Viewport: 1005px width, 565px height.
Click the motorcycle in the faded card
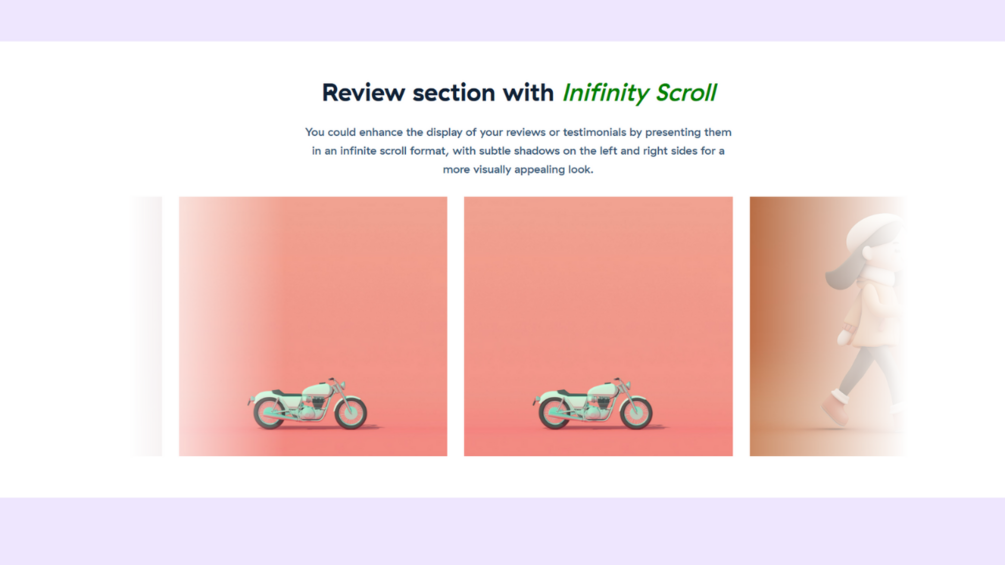click(308, 404)
